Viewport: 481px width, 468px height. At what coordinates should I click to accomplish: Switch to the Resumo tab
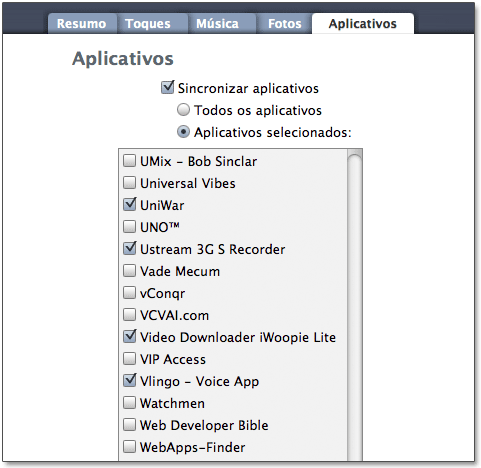click(x=82, y=24)
